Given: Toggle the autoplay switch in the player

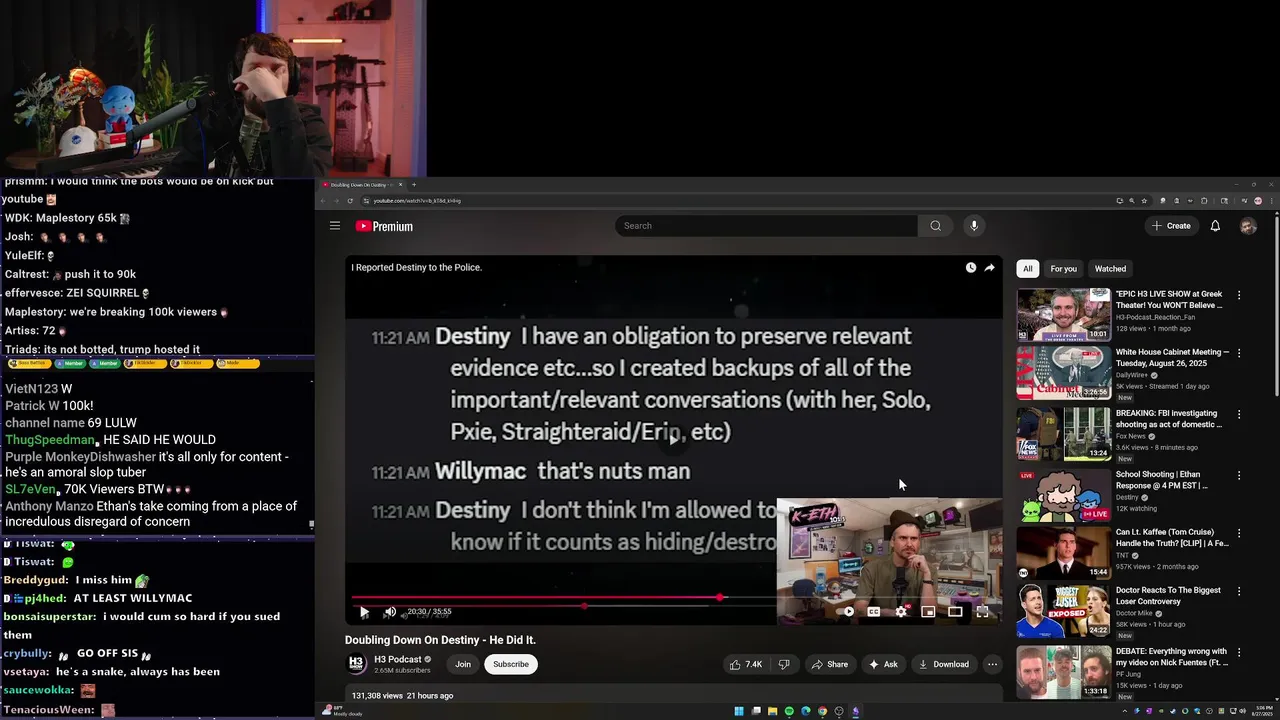Looking at the screenshot, I should click(x=846, y=611).
